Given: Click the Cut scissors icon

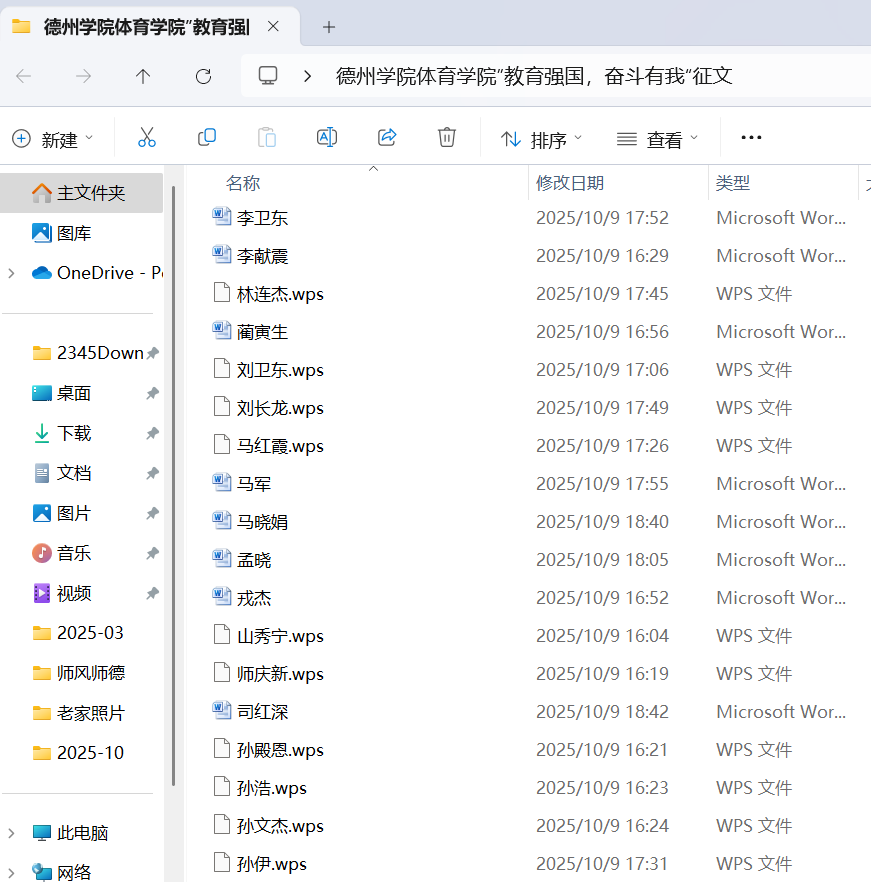Looking at the screenshot, I should (x=147, y=138).
